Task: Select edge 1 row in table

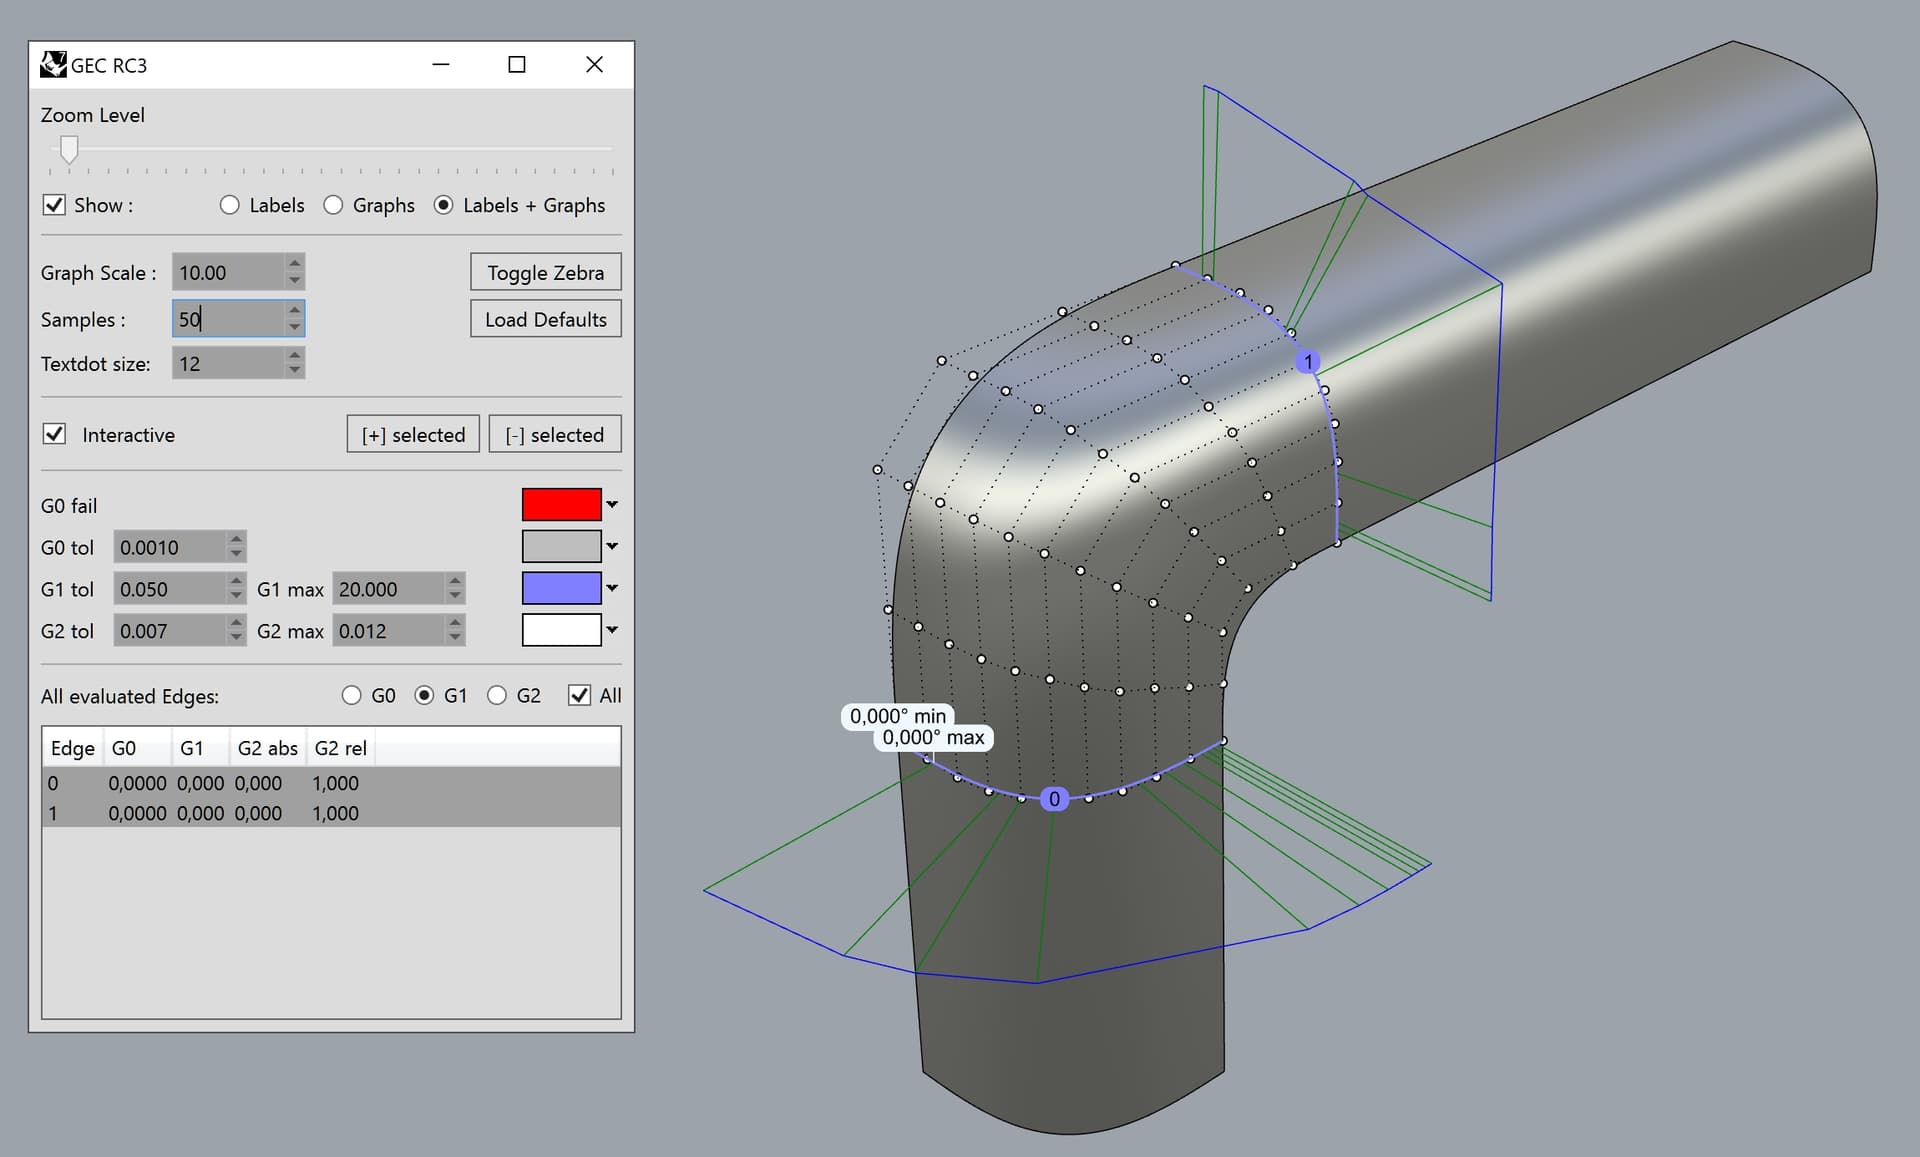Action: click(x=331, y=813)
